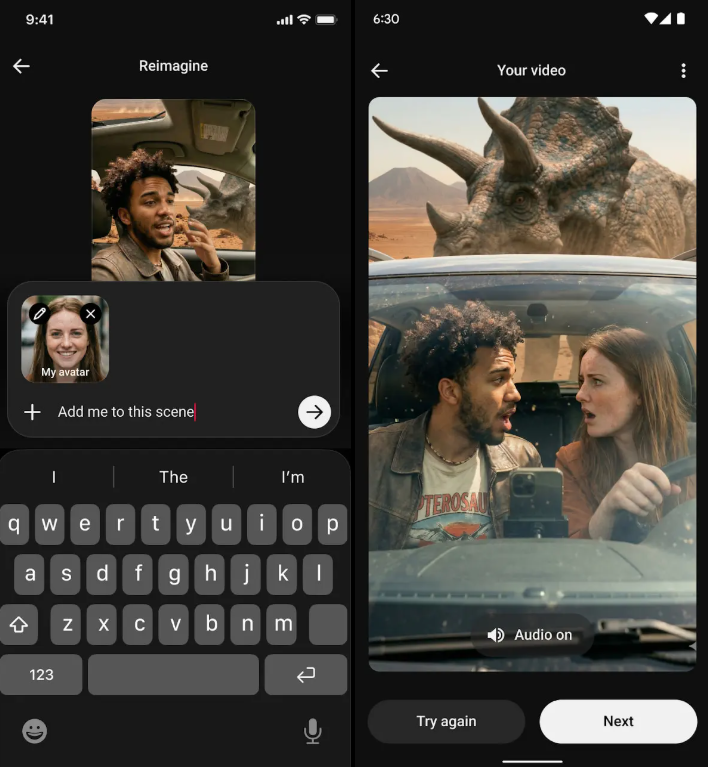Viewport: 708px width, 767px height.
Task: Open the emoji keyboard
Action: click(35, 731)
